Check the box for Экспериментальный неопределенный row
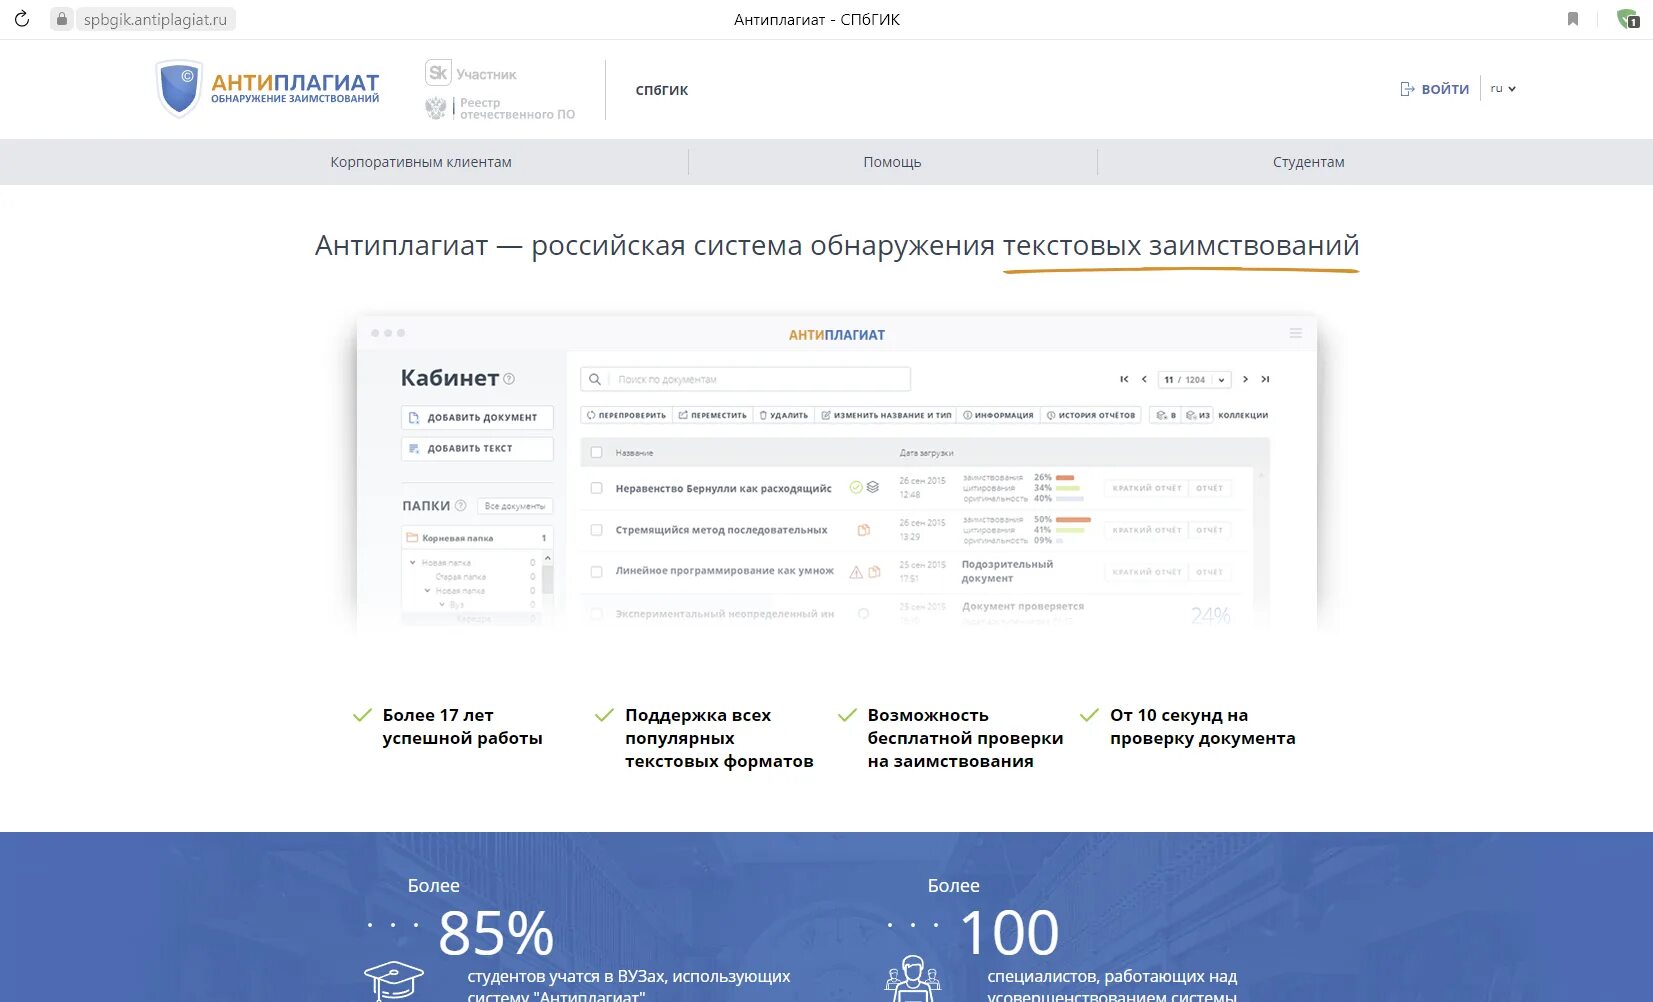 point(597,614)
